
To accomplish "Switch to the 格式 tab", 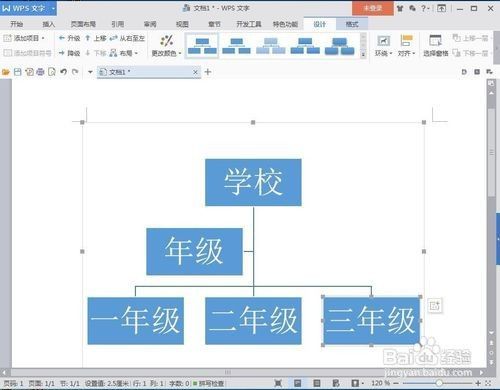I will pos(352,24).
